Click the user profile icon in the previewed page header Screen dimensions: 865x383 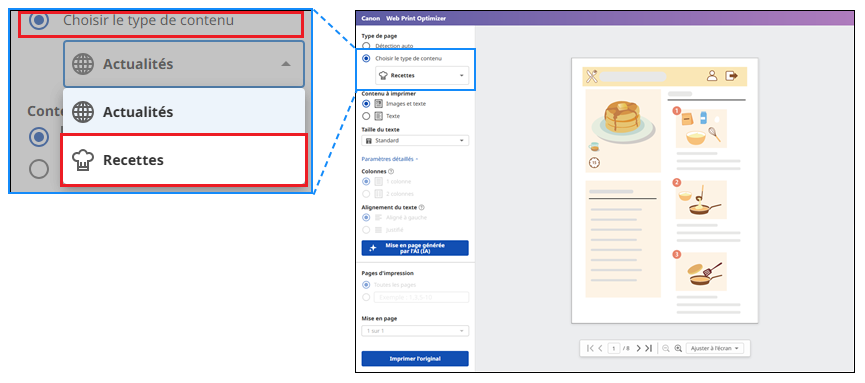pyautogui.click(x=712, y=76)
